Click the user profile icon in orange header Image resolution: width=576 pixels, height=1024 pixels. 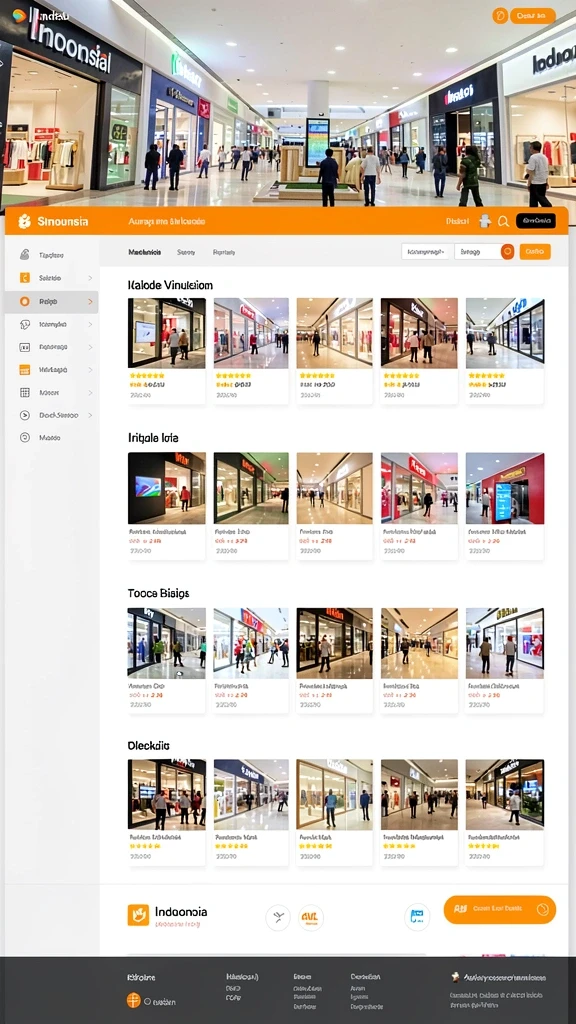pyautogui.click(x=485, y=221)
